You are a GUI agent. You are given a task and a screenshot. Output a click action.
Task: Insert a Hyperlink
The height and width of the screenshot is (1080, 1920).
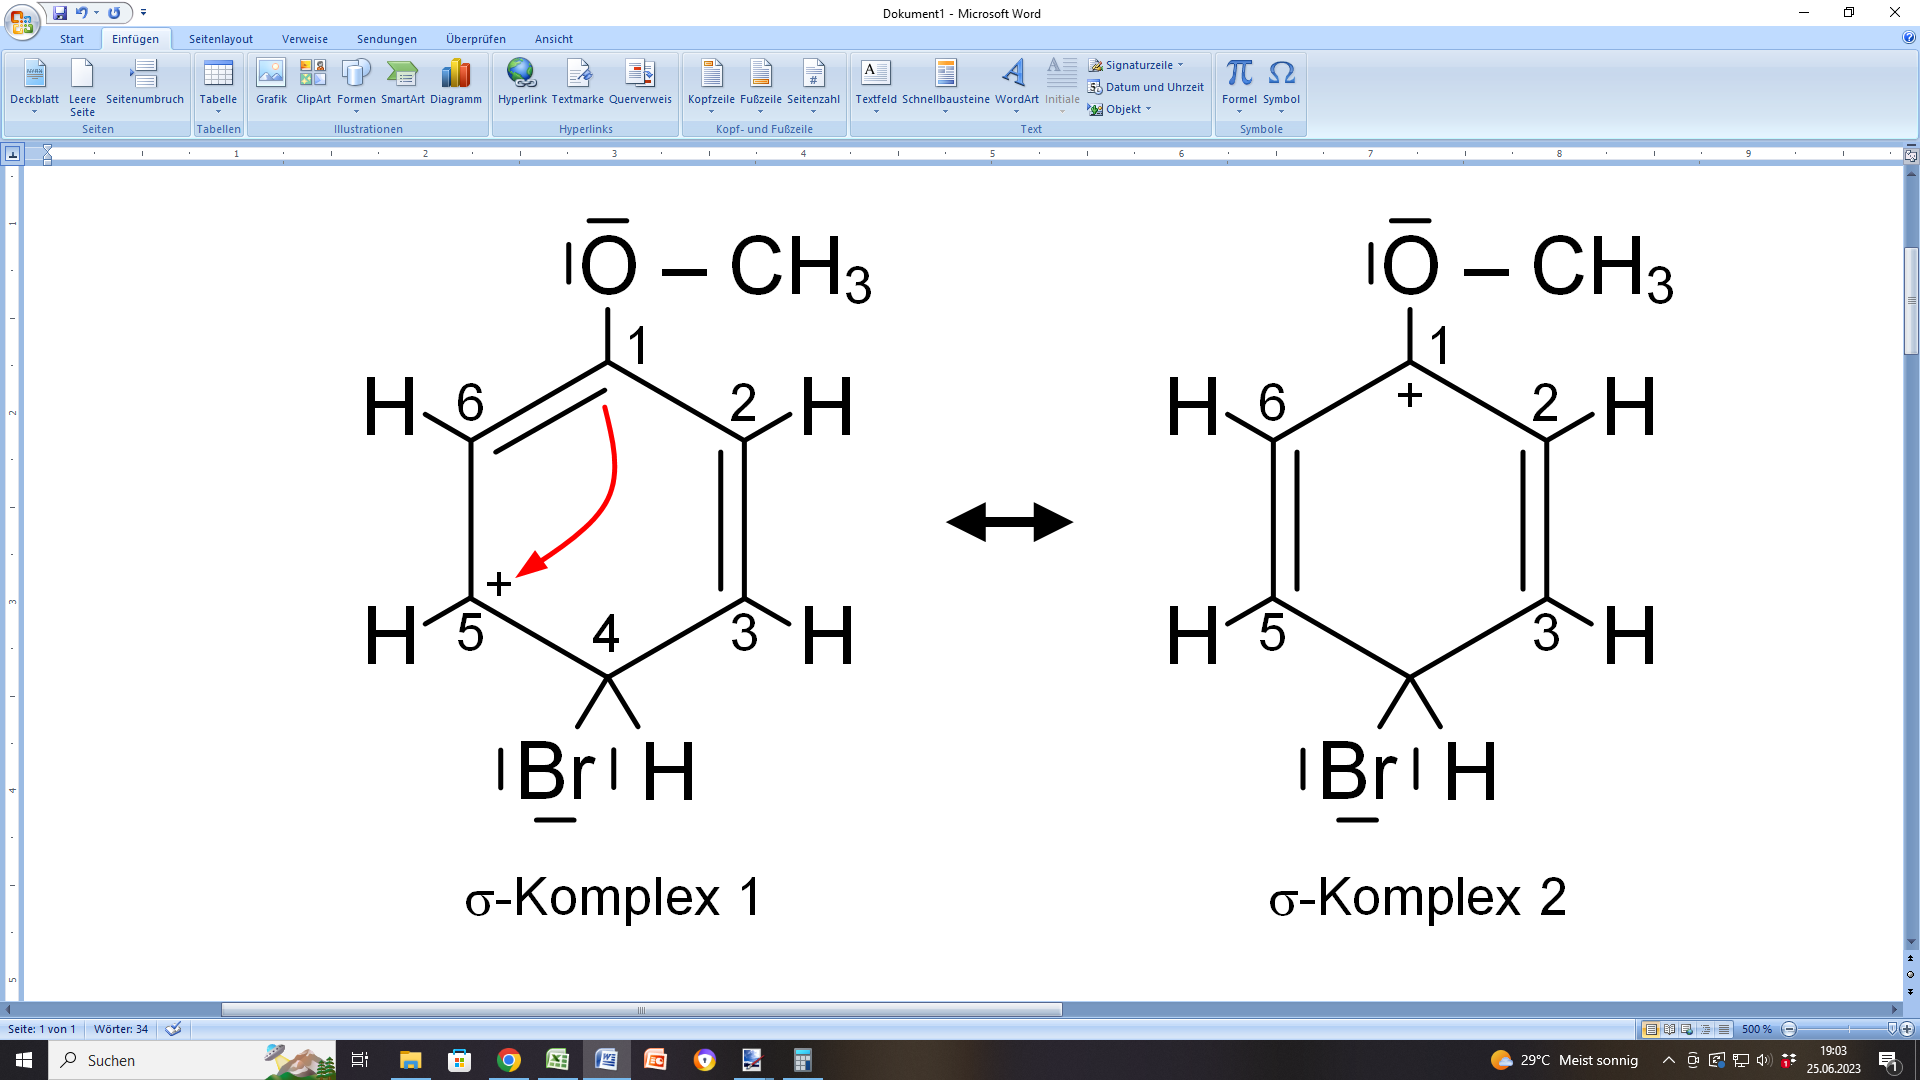tap(522, 82)
